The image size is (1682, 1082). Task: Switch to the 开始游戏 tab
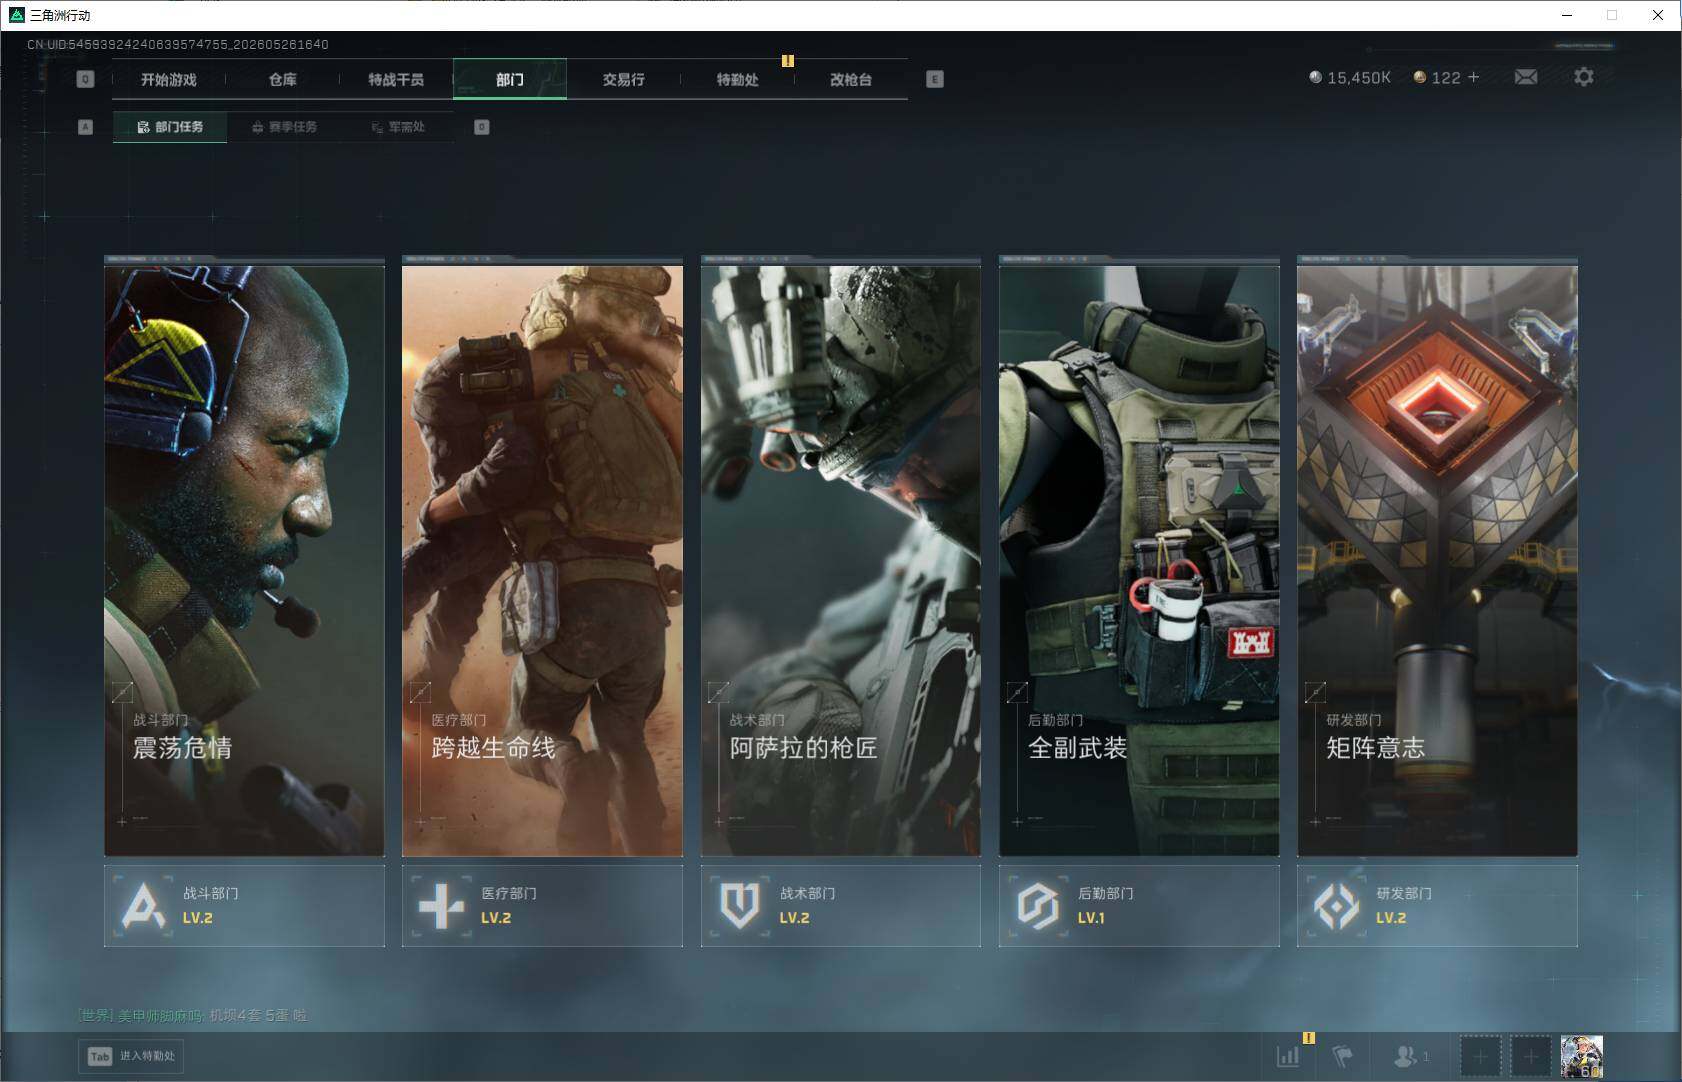(x=169, y=79)
